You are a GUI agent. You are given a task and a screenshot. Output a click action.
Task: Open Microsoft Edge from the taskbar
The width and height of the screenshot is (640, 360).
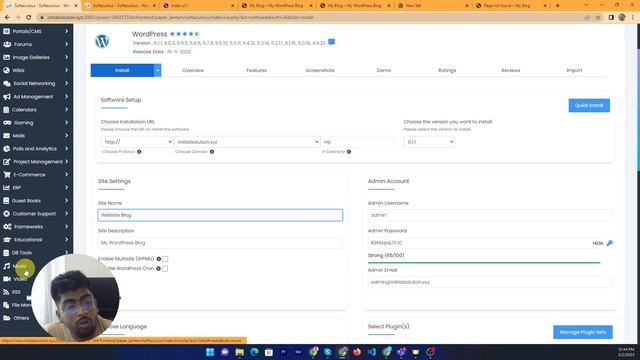254,352
